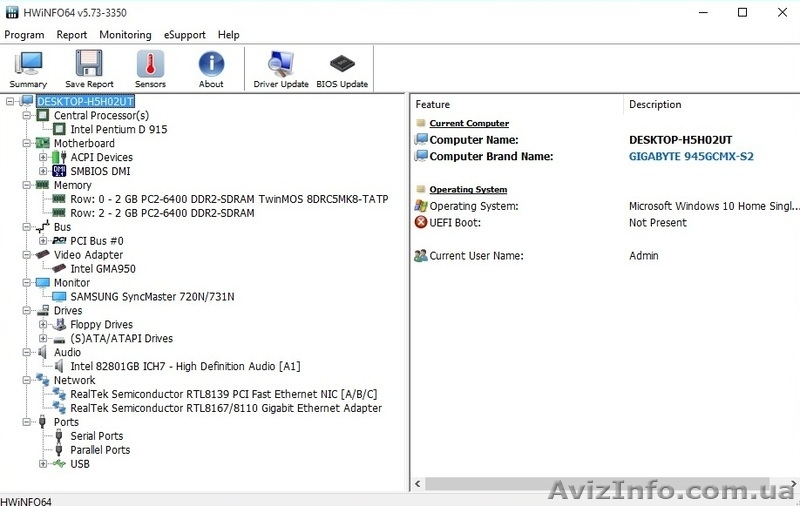
Task: Click the horizontal scrollbar left arrow
Action: pos(418,484)
